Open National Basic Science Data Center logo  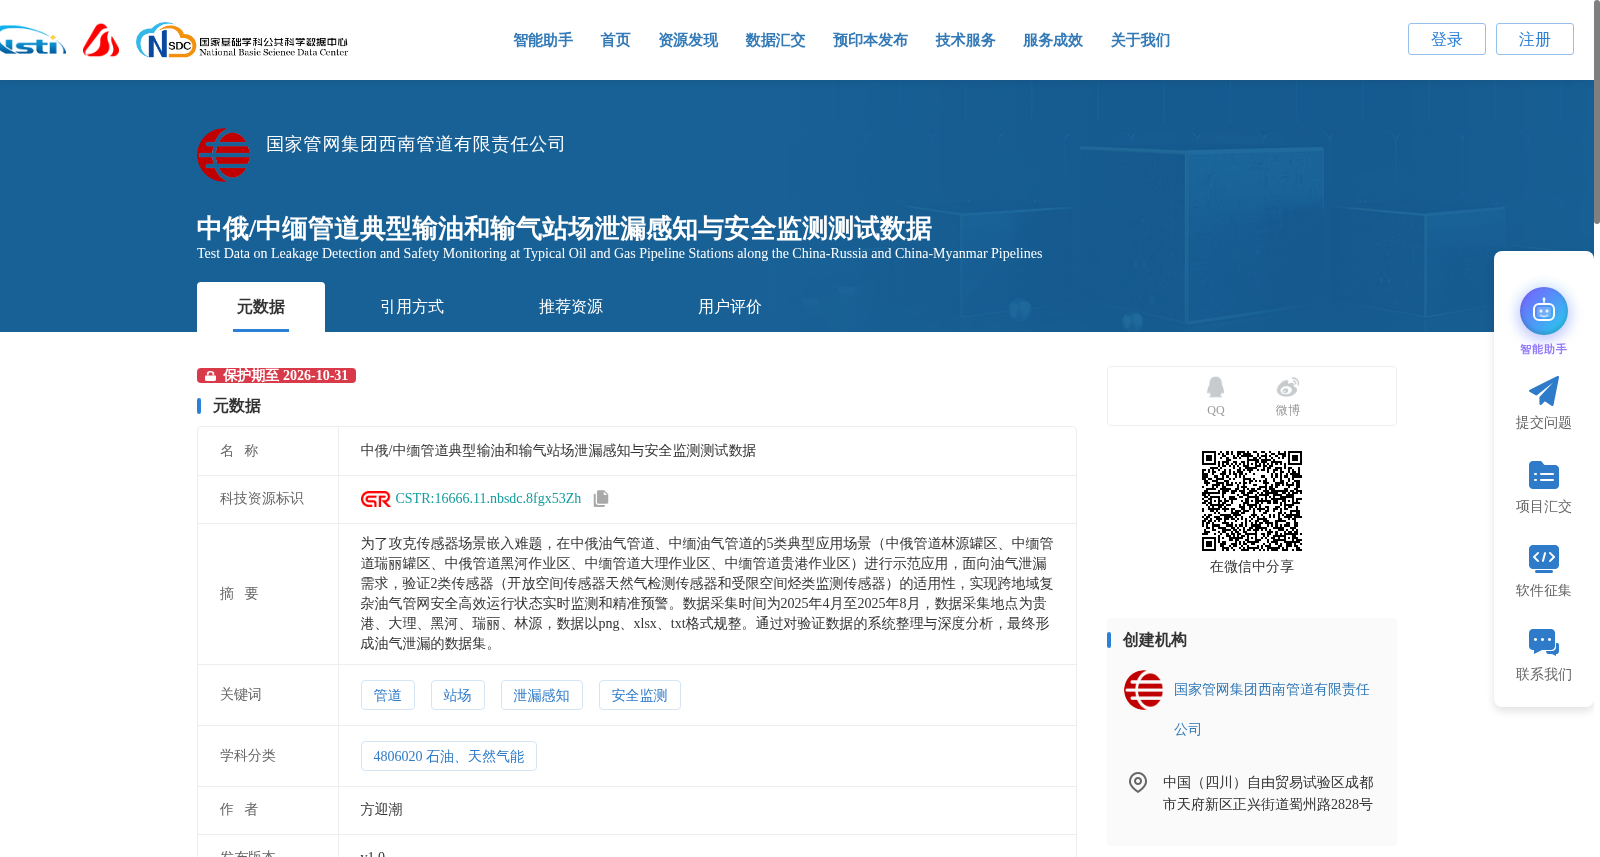(242, 41)
